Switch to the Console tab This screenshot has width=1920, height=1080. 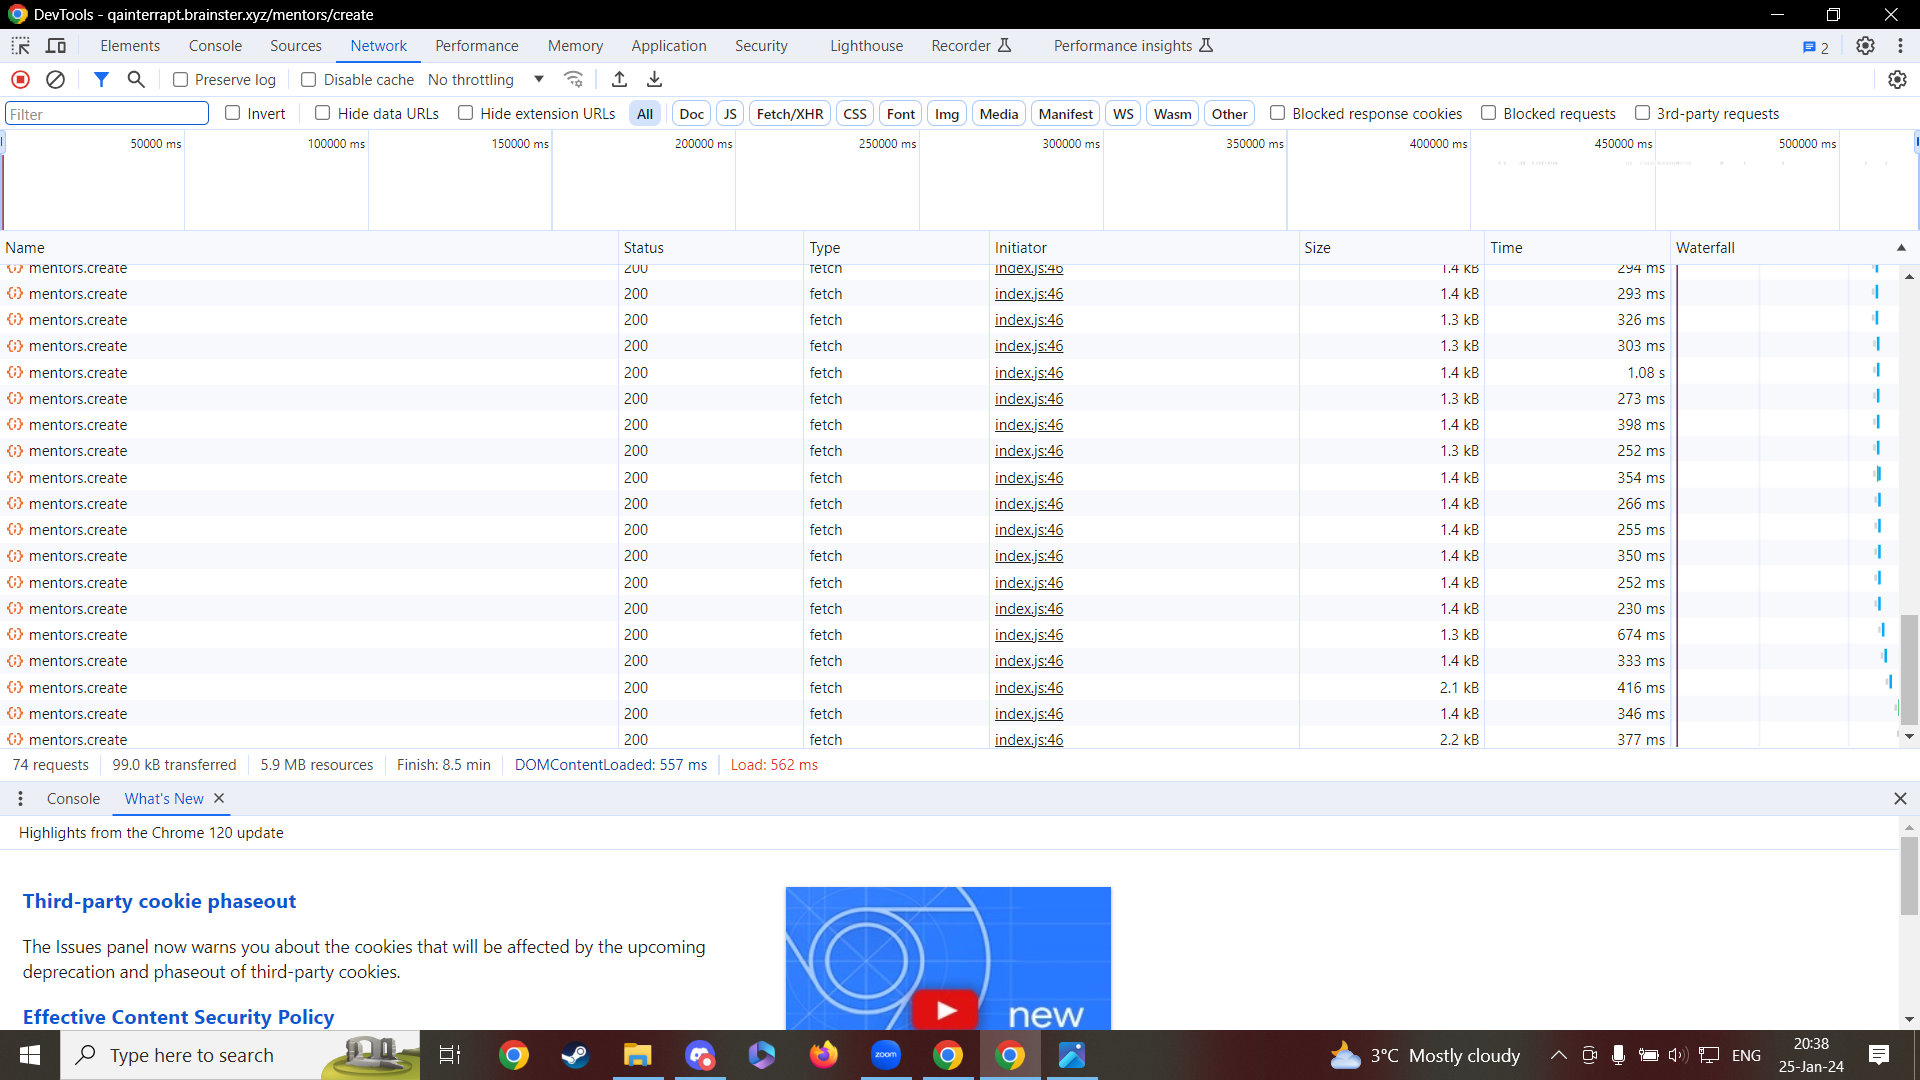point(215,46)
